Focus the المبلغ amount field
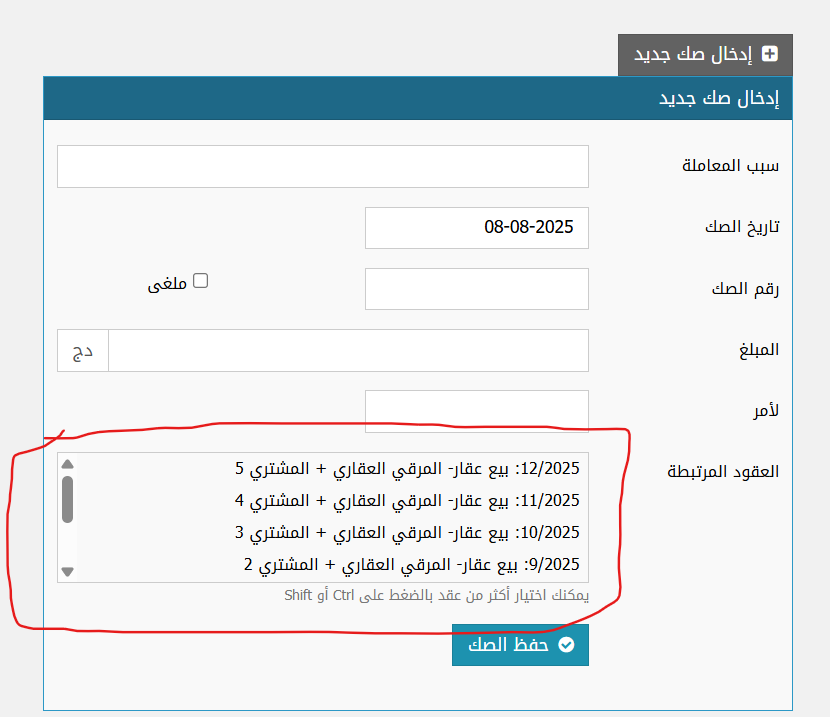 347,350
